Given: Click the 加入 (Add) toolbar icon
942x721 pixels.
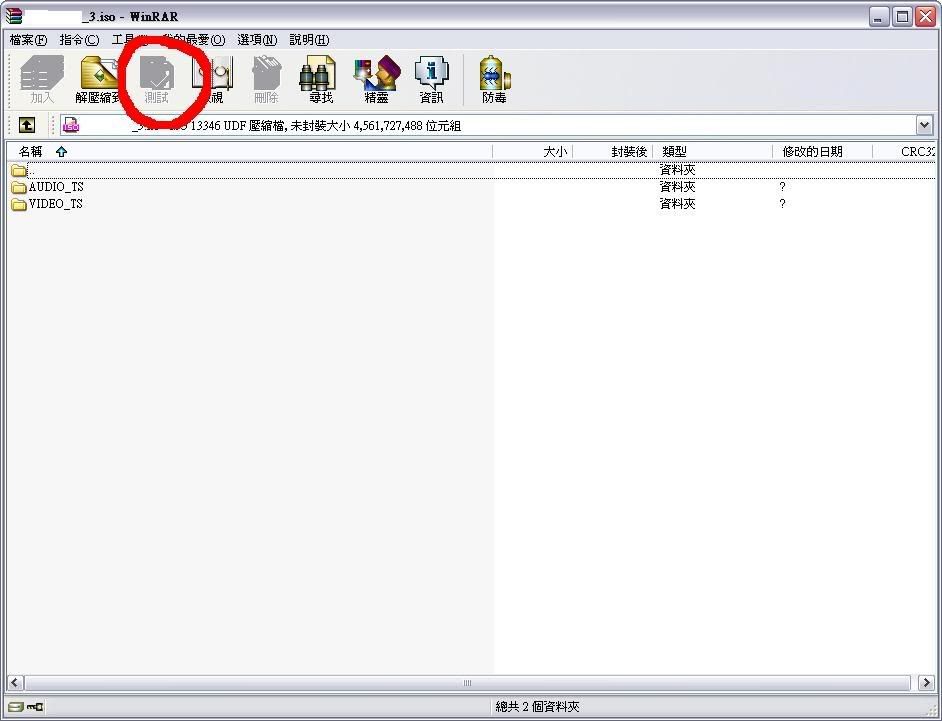Looking at the screenshot, I should click(42, 79).
